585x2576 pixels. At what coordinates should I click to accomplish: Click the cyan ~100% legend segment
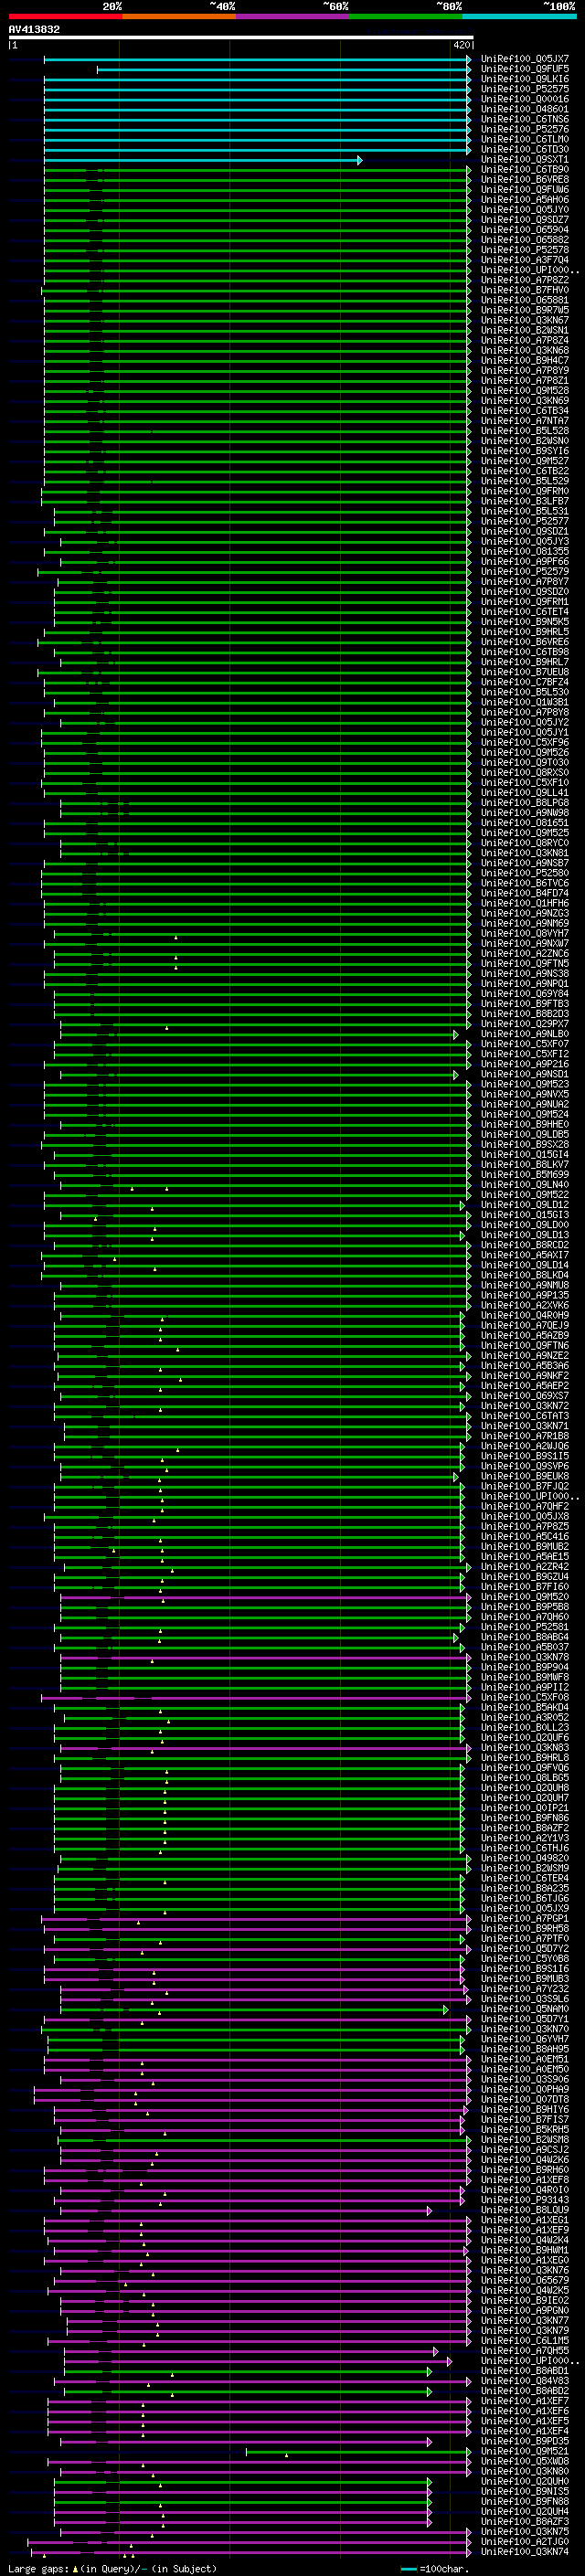click(x=519, y=16)
